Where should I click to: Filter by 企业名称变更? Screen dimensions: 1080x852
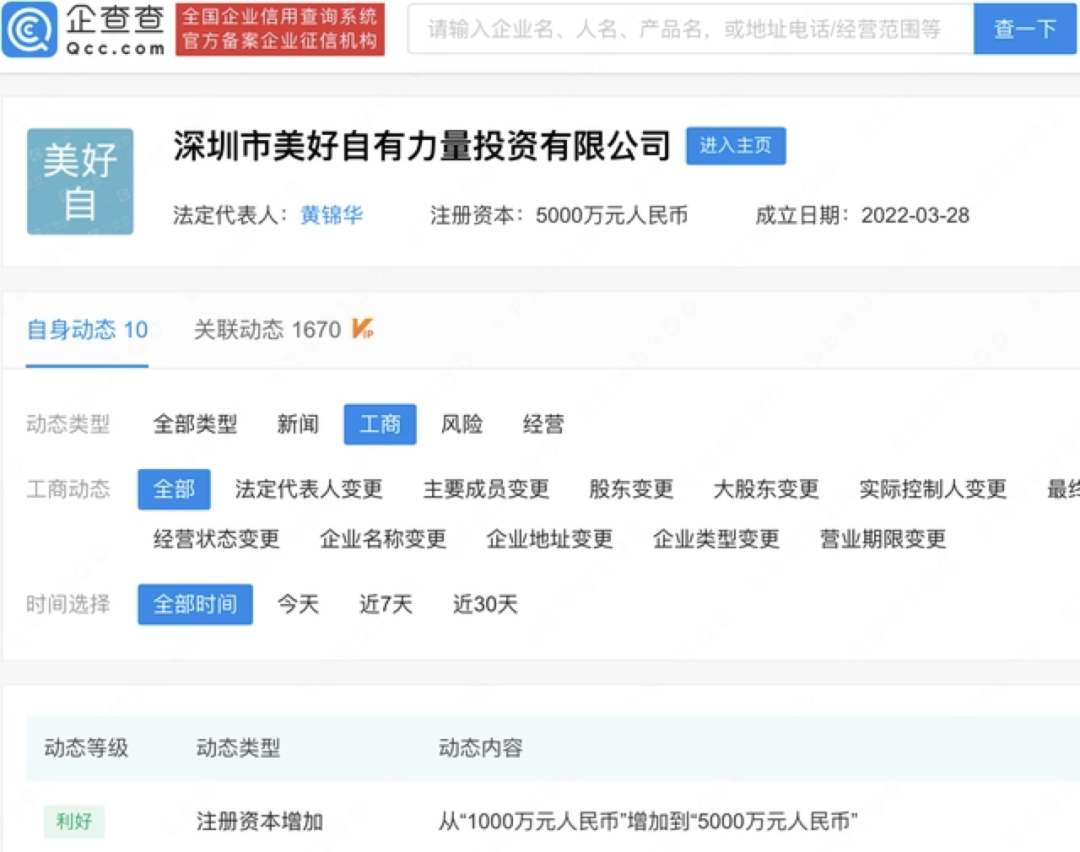383,539
